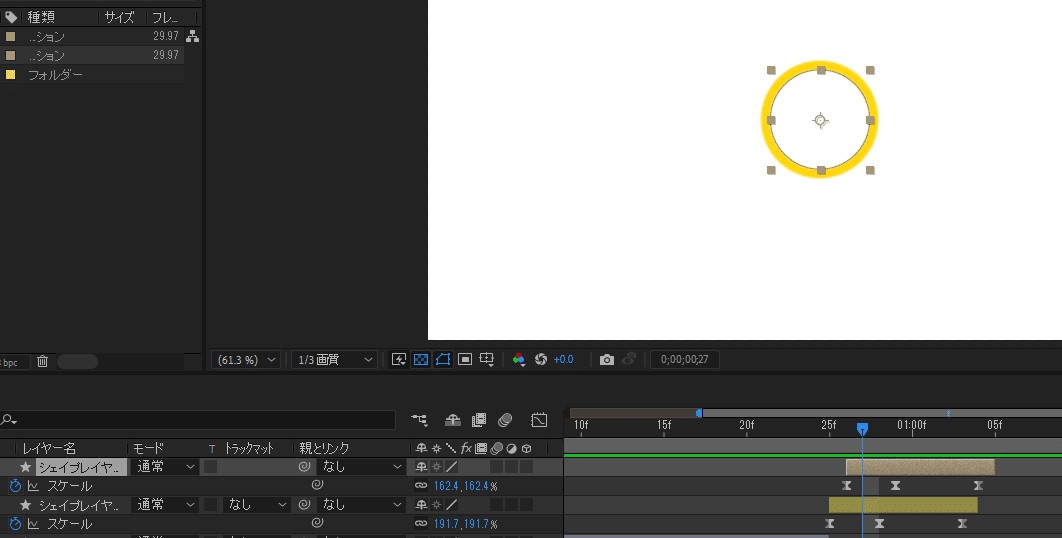Click the 0;00;00;27 preview timecode
This screenshot has height=538, width=1062.
(x=685, y=360)
